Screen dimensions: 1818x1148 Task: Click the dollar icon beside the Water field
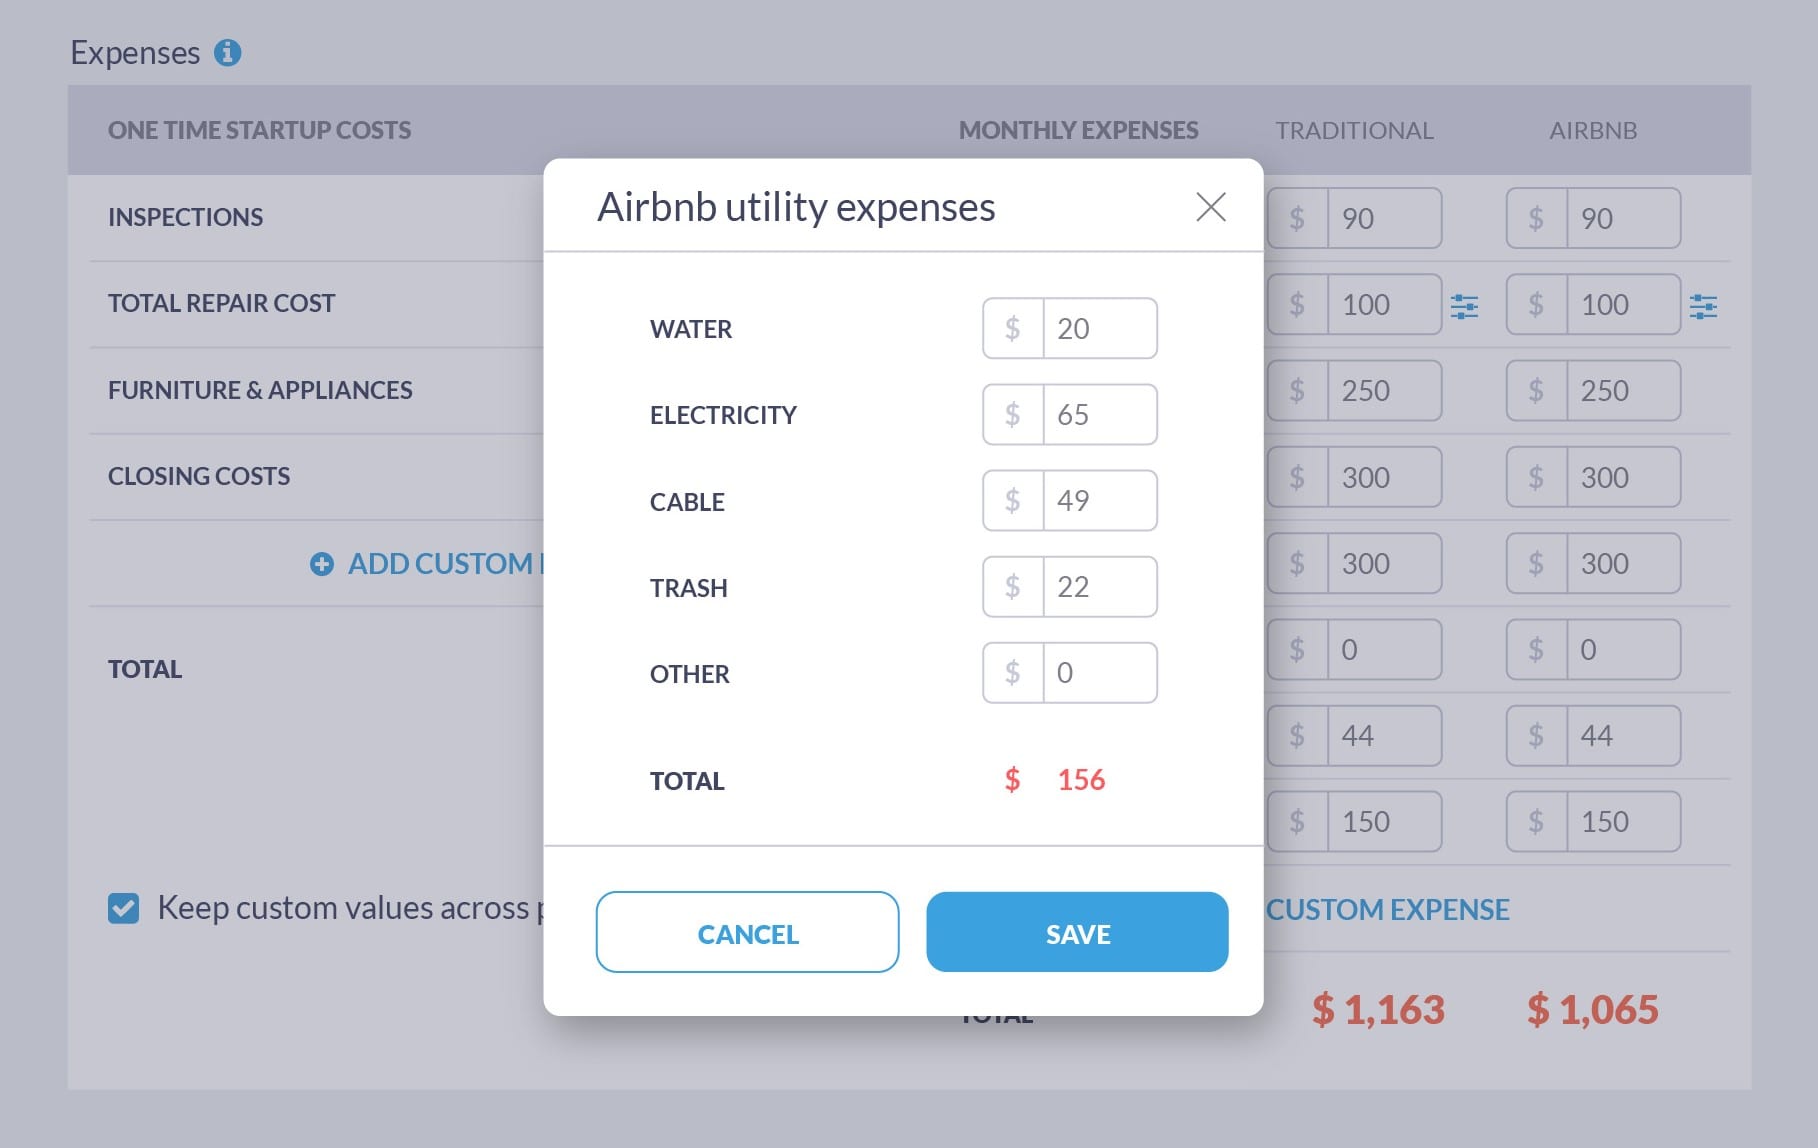pyautogui.click(x=1013, y=329)
